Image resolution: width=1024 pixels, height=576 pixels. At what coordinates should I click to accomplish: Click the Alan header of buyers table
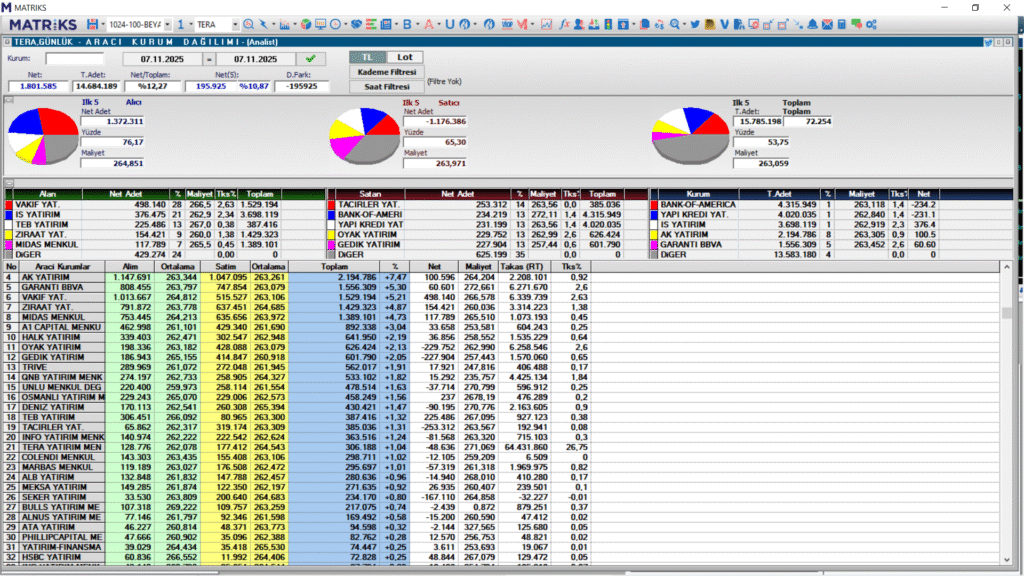pyautogui.click(x=48, y=194)
